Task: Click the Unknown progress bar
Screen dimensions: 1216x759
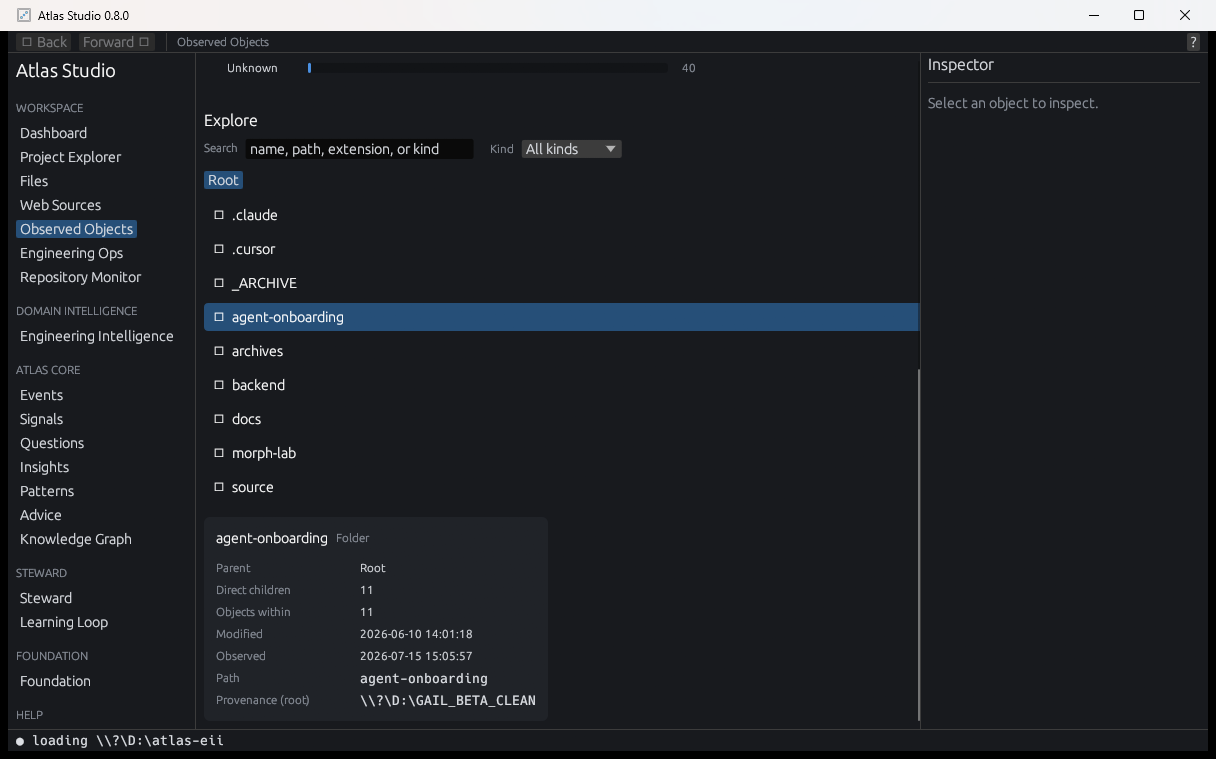Action: [488, 68]
